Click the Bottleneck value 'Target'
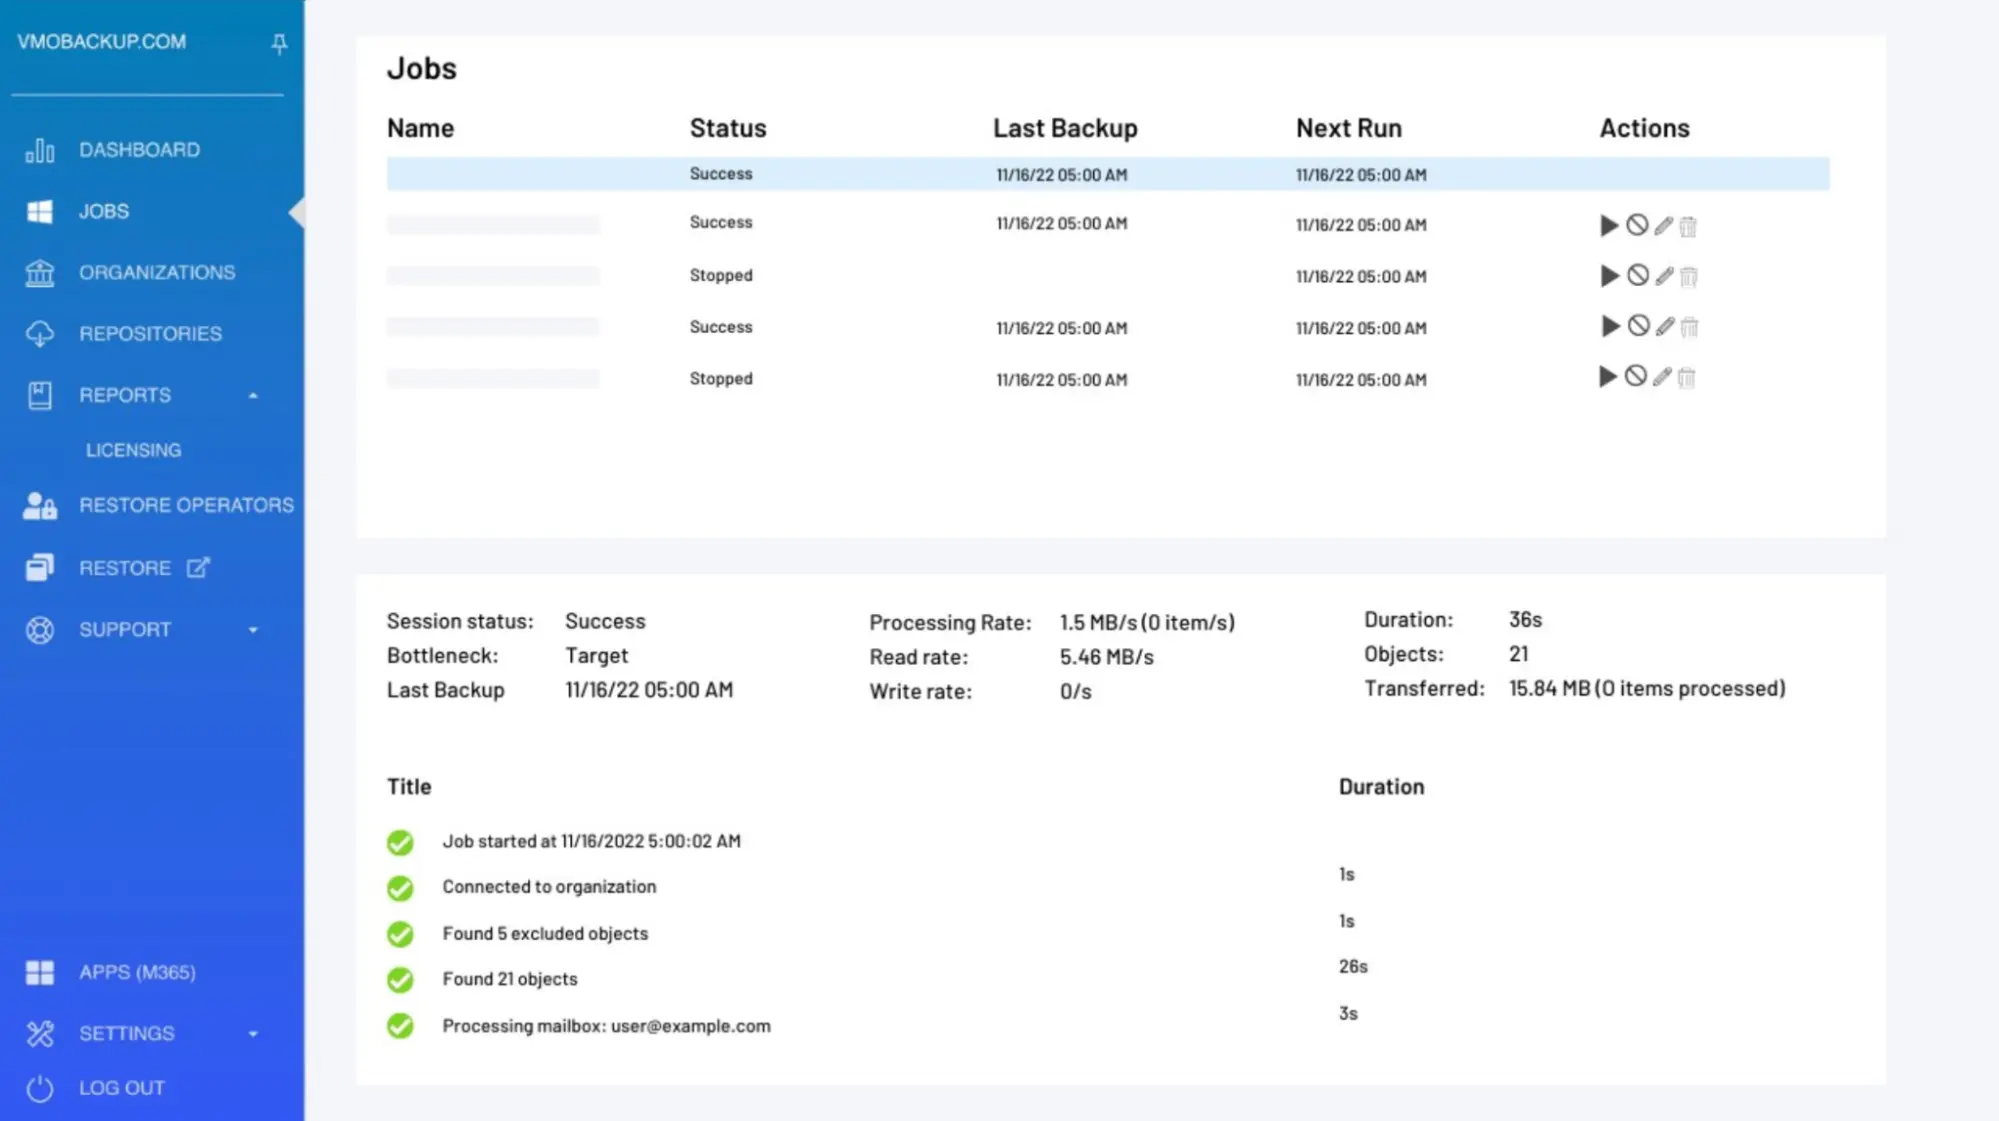Viewport: 1999px width, 1121px height. (x=597, y=655)
